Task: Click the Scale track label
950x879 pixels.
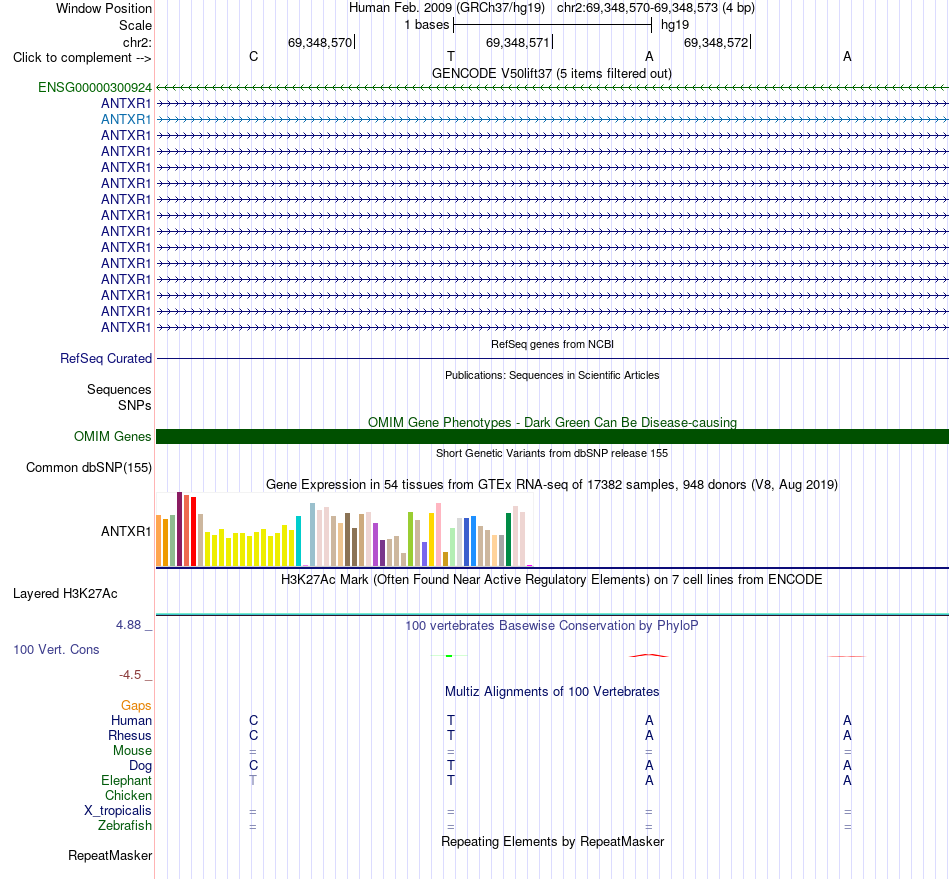Action: (135, 25)
